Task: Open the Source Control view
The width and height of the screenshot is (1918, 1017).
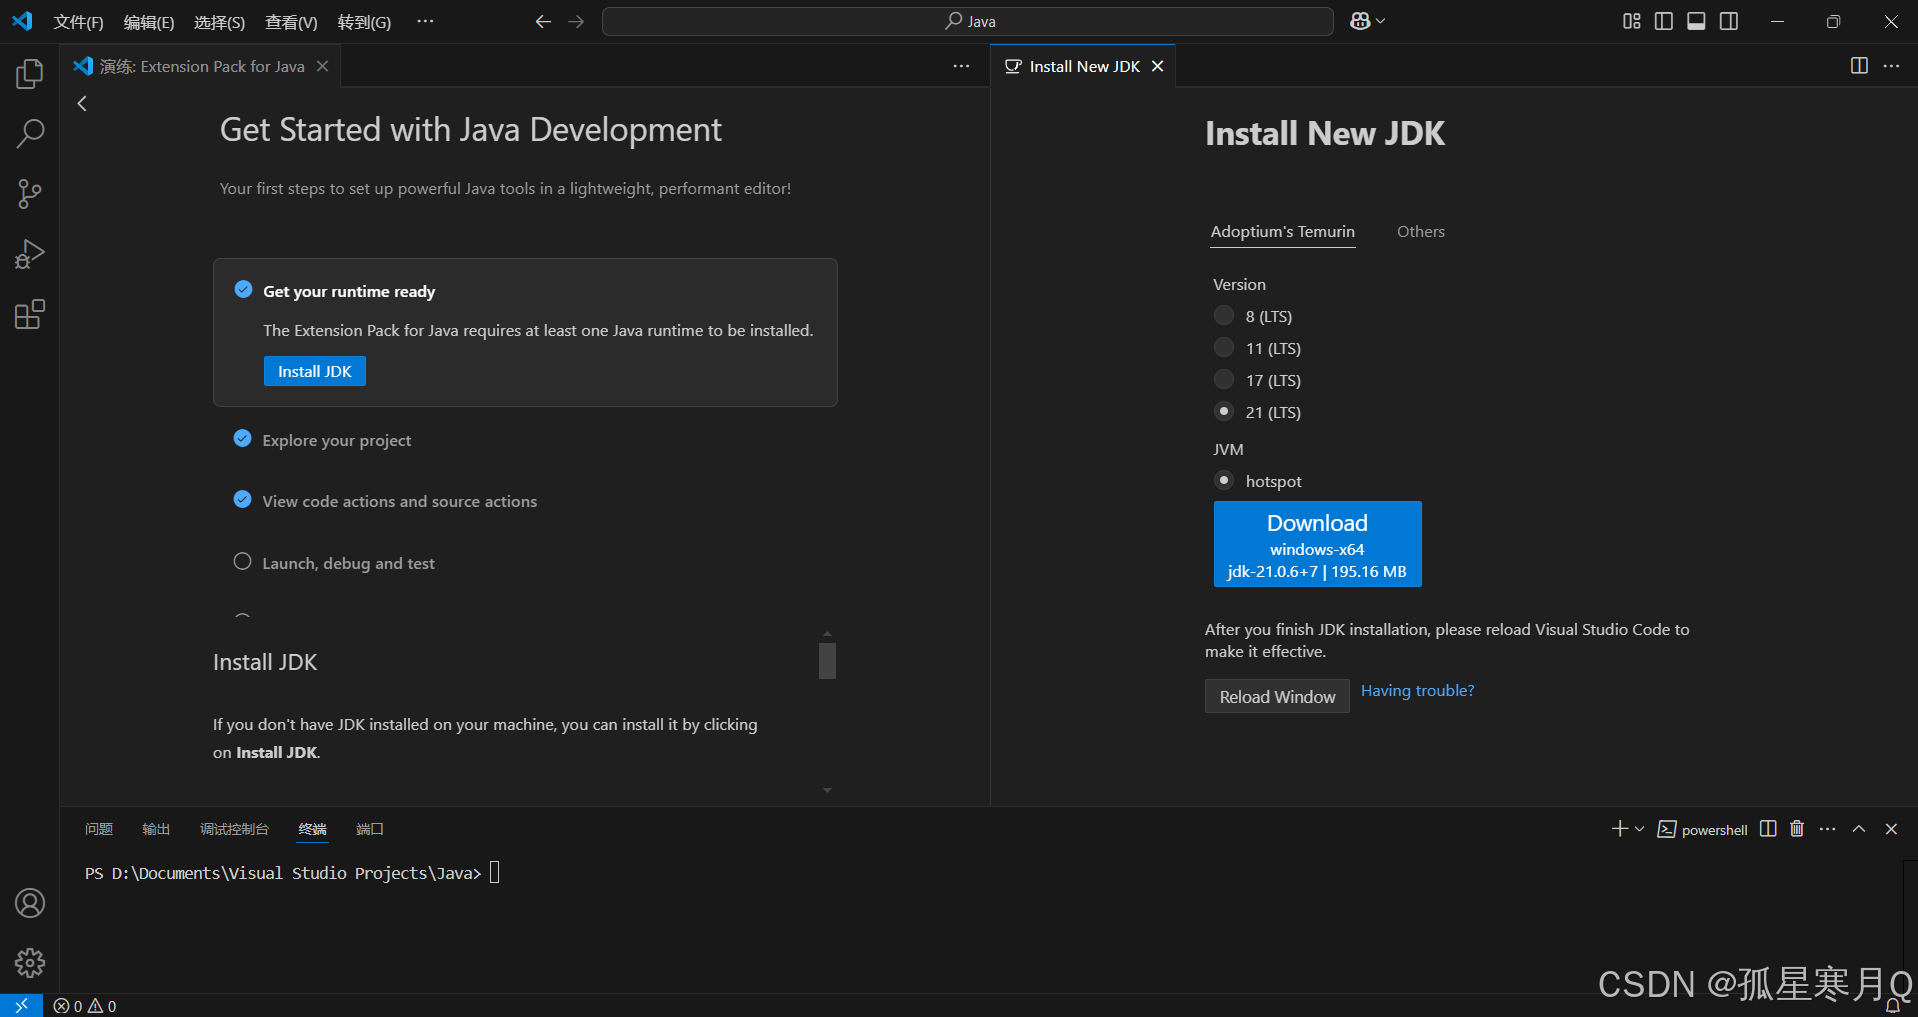Action: click(x=30, y=194)
